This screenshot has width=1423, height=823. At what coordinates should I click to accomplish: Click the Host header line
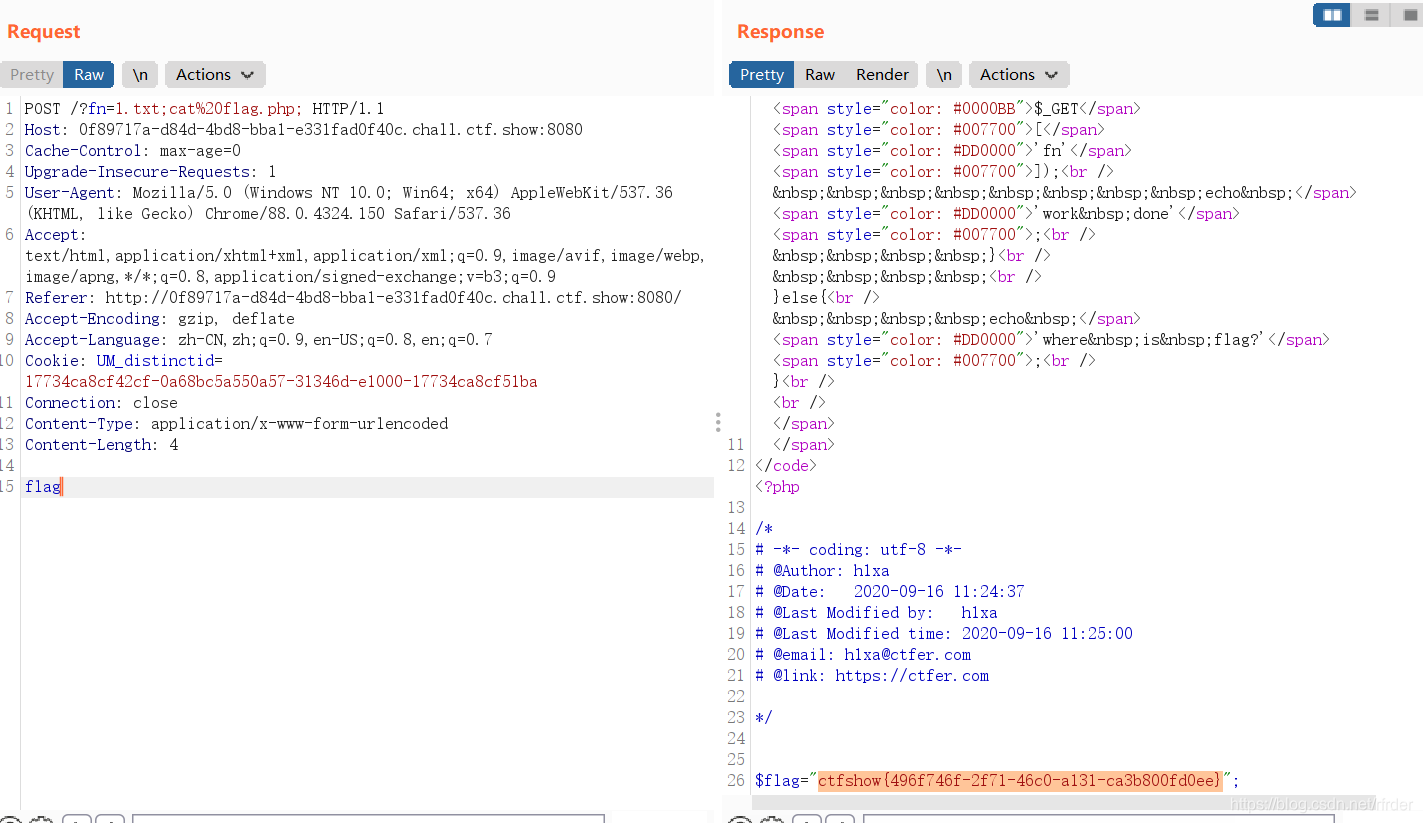[x=304, y=129]
